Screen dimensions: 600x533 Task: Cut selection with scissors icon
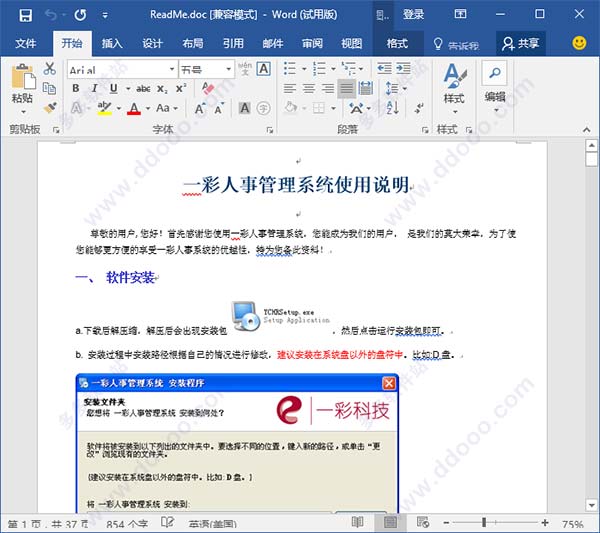tap(49, 69)
